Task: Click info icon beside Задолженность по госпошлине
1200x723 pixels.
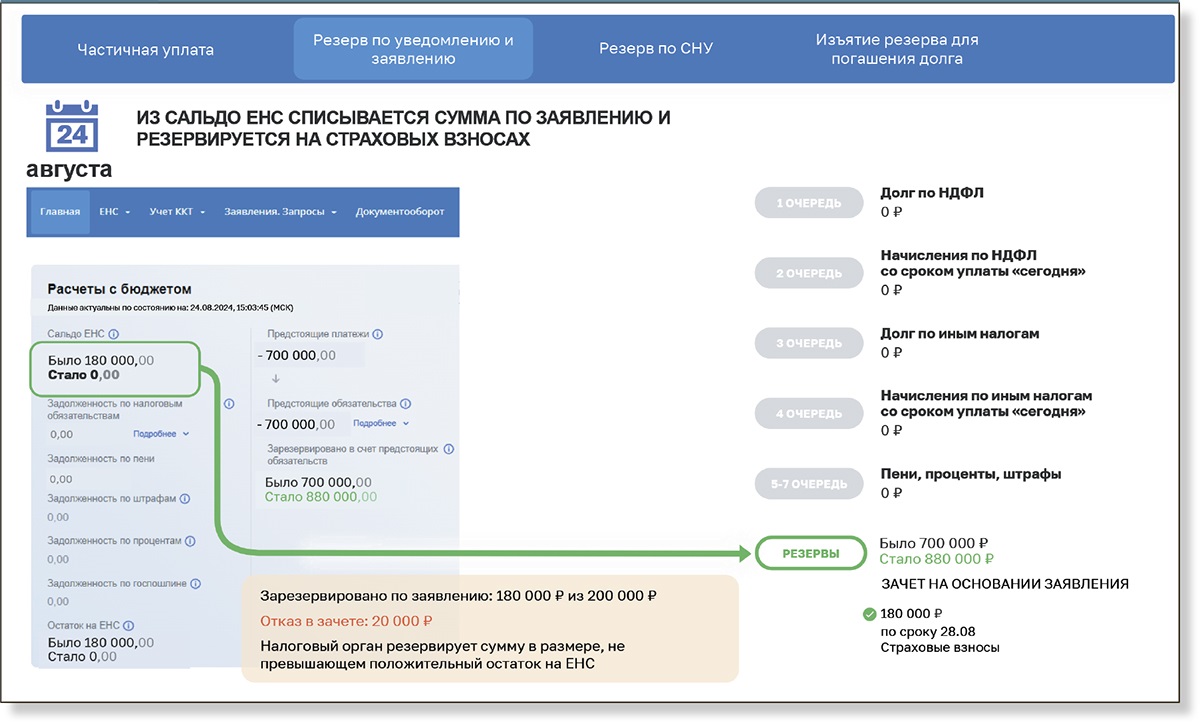Action: (196, 583)
